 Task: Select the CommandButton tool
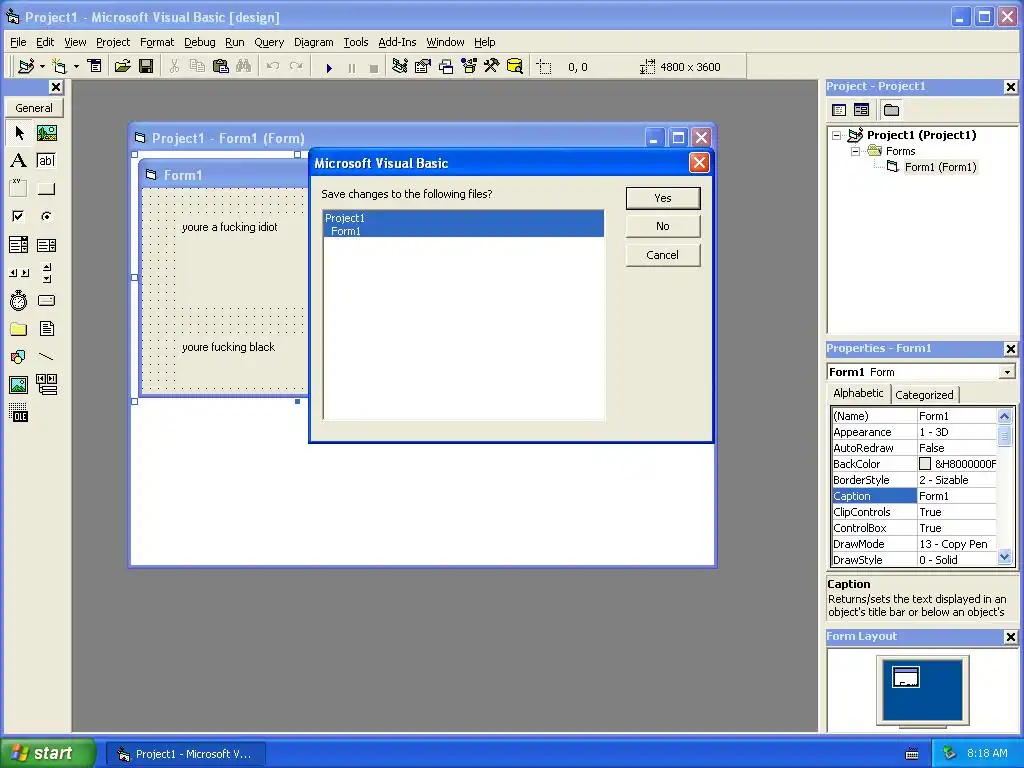46,189
